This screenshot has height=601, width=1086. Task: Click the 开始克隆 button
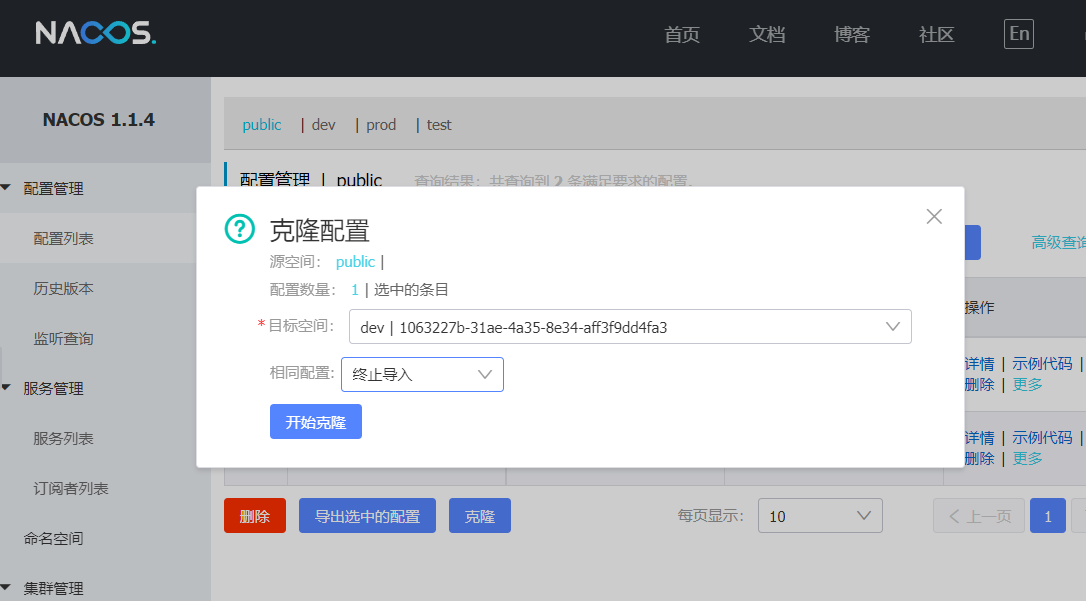pyautogui.click(x=316, y=422)
